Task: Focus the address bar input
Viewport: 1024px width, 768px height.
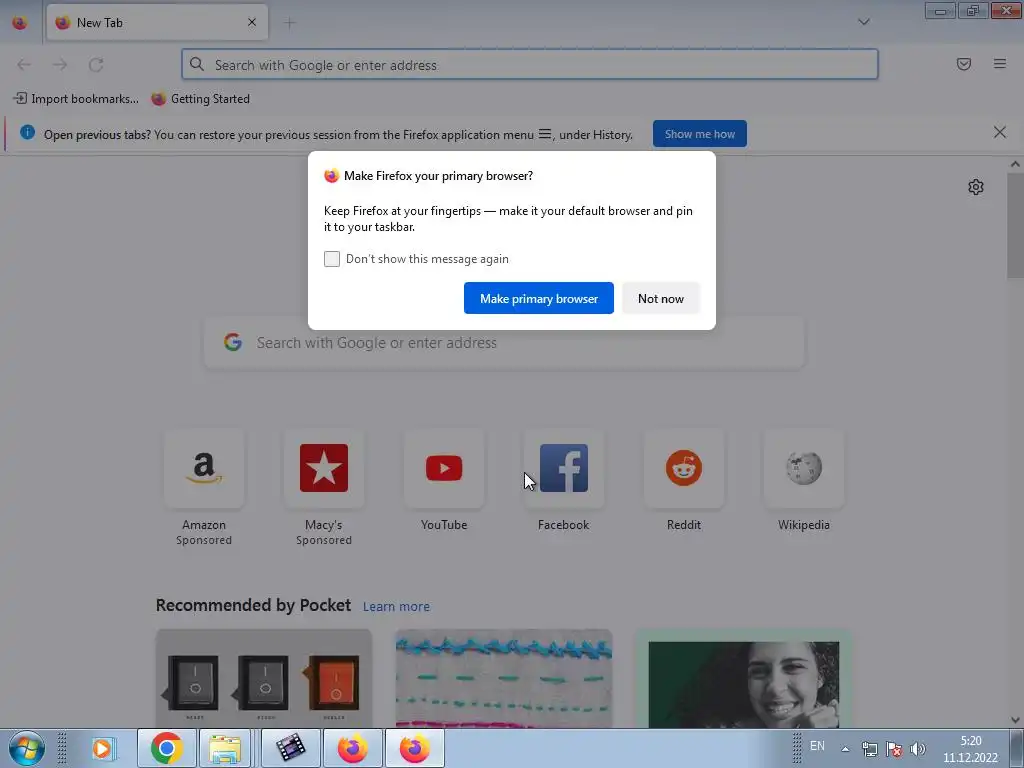Action: (530, 65)
